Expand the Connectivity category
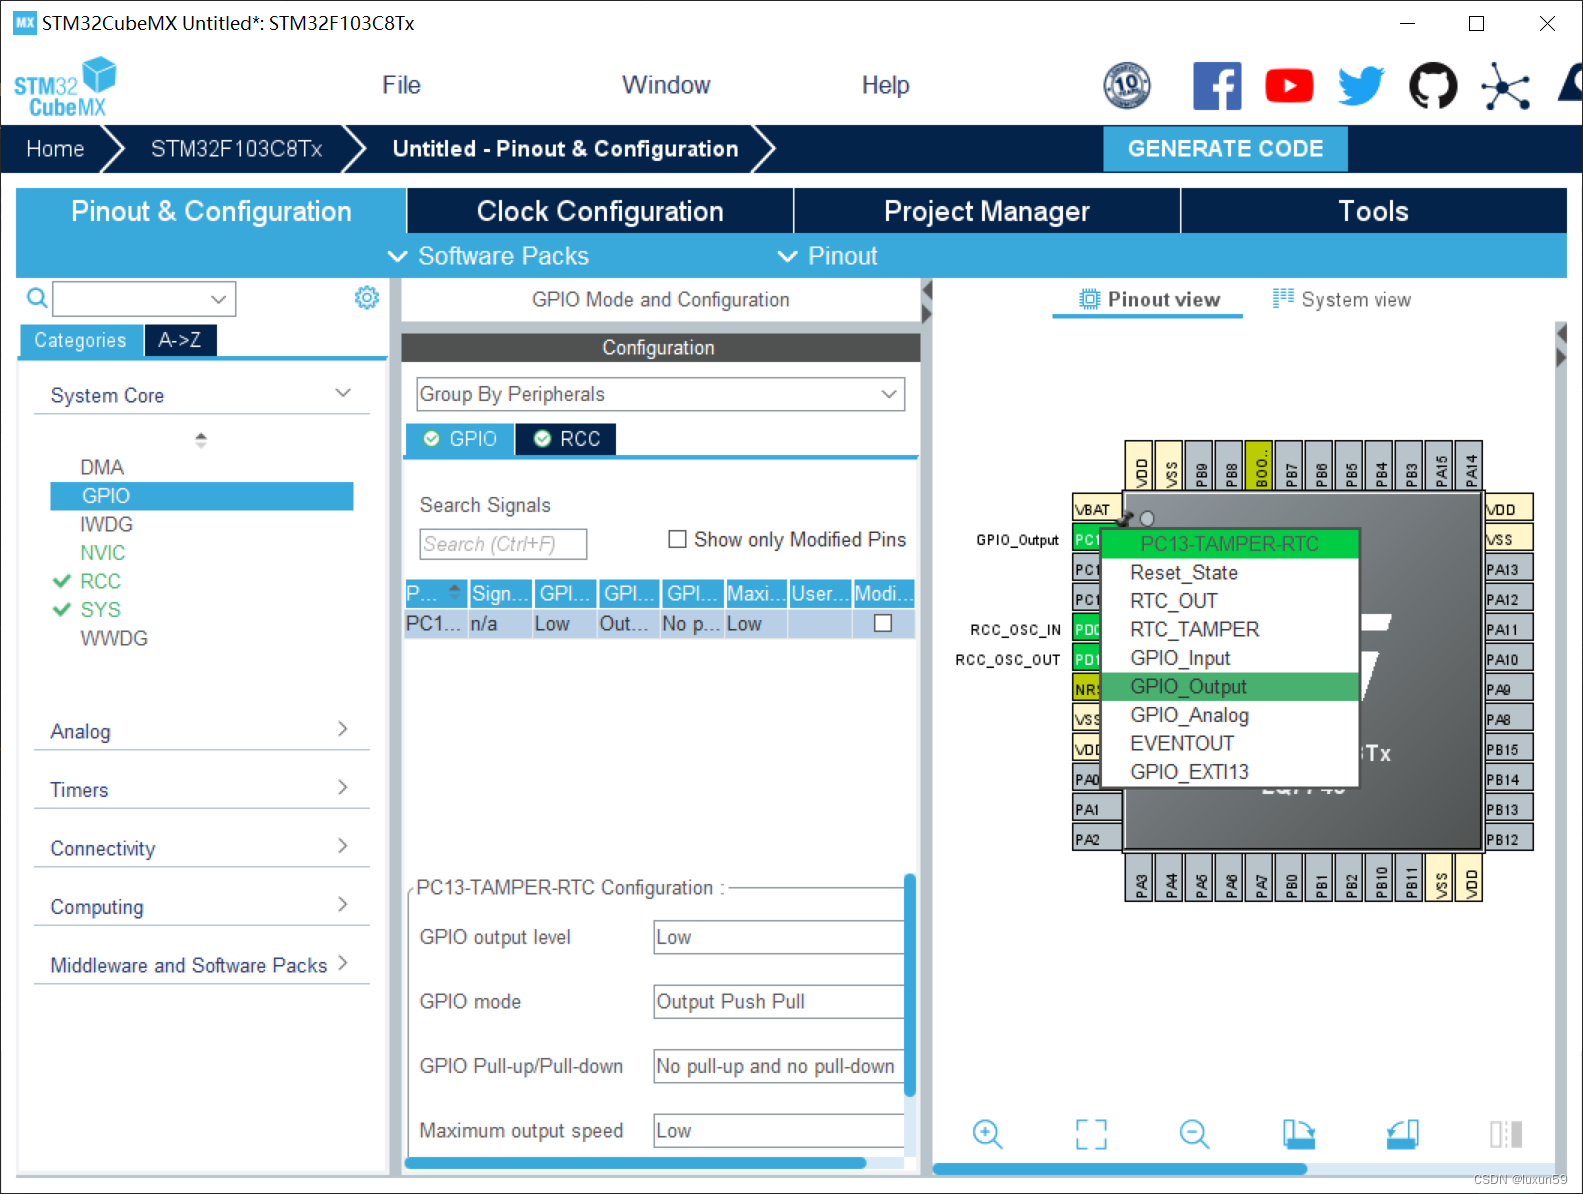The width and height of the screenshot is (1583, 1194). point(343,846)
